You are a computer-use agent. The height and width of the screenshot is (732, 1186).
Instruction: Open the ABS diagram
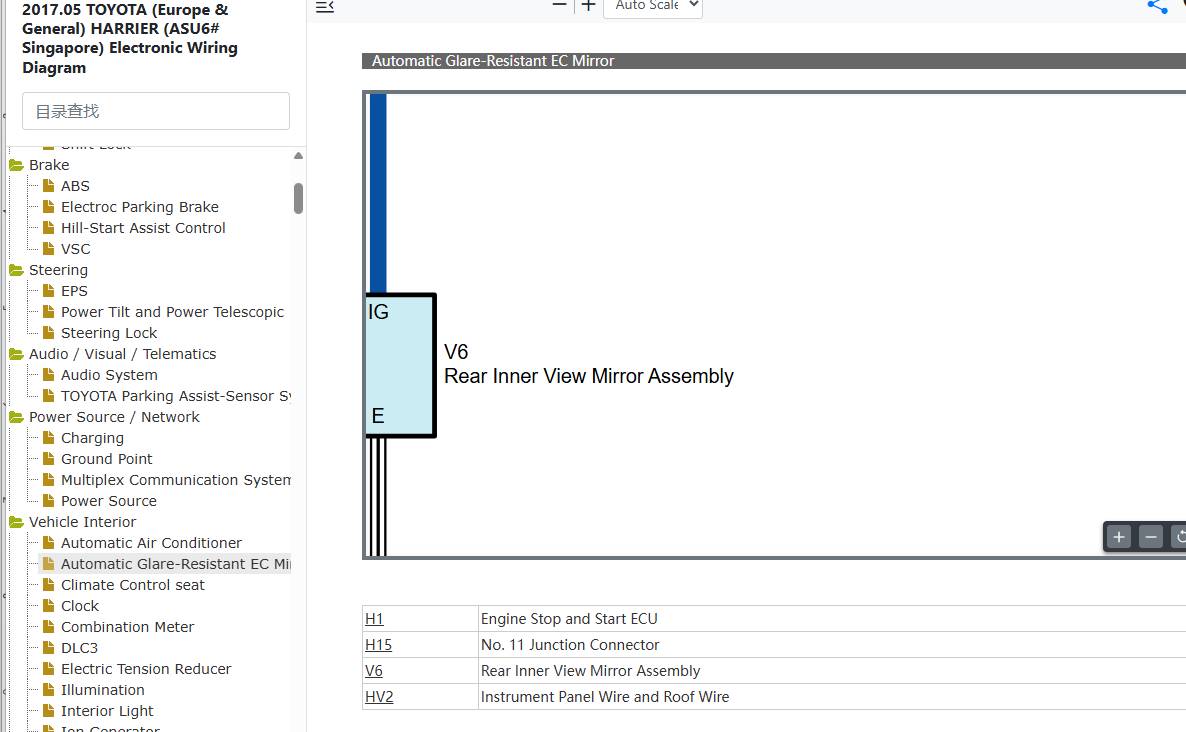(75, 186)
